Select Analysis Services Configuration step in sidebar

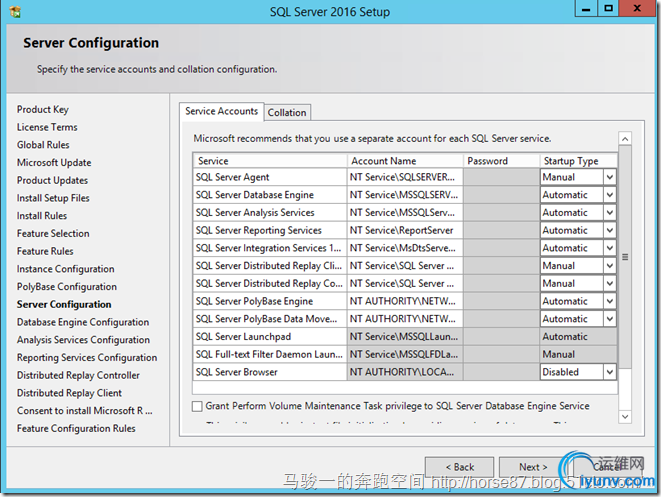click(83, 340)
